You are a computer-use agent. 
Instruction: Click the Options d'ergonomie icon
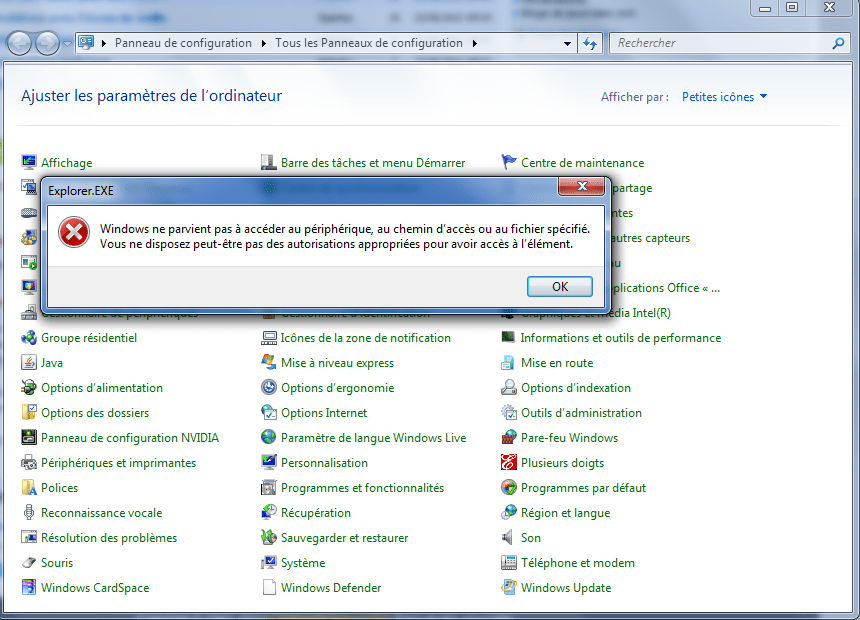click(x=268, y=387)
